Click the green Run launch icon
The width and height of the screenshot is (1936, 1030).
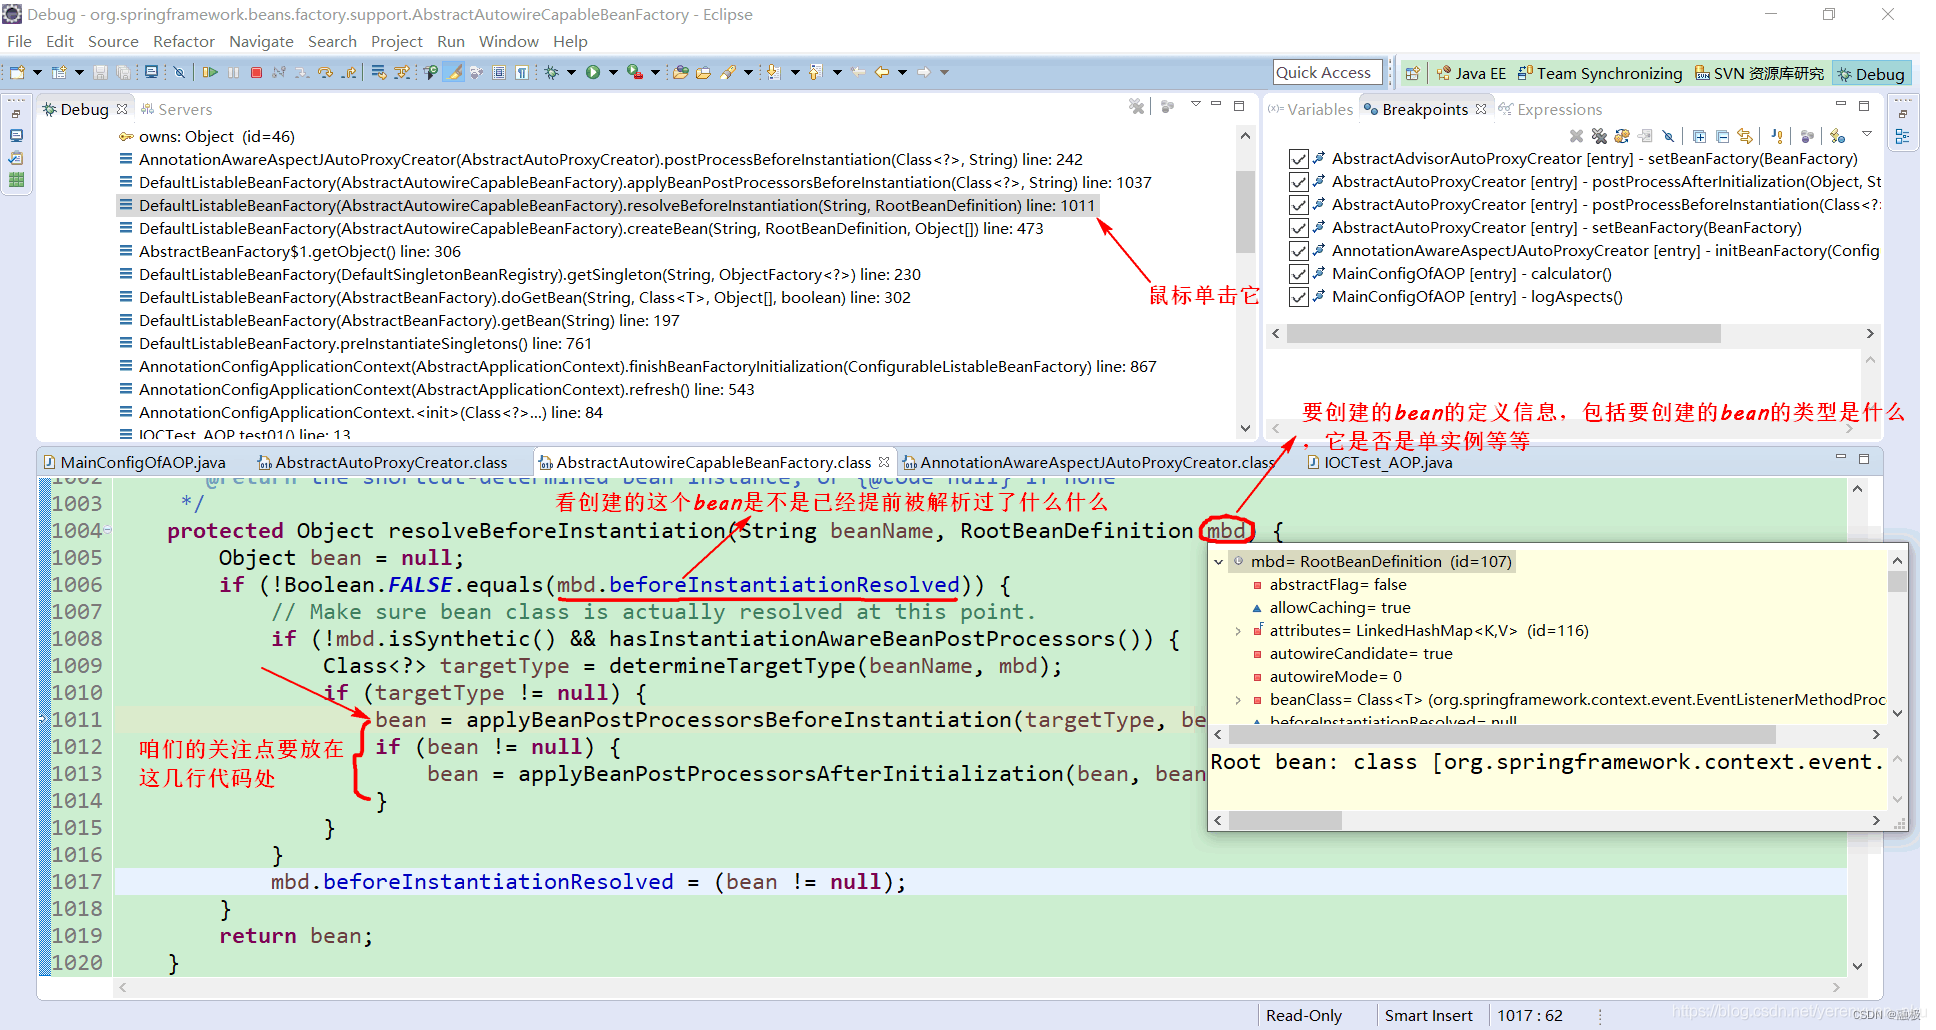593,72
